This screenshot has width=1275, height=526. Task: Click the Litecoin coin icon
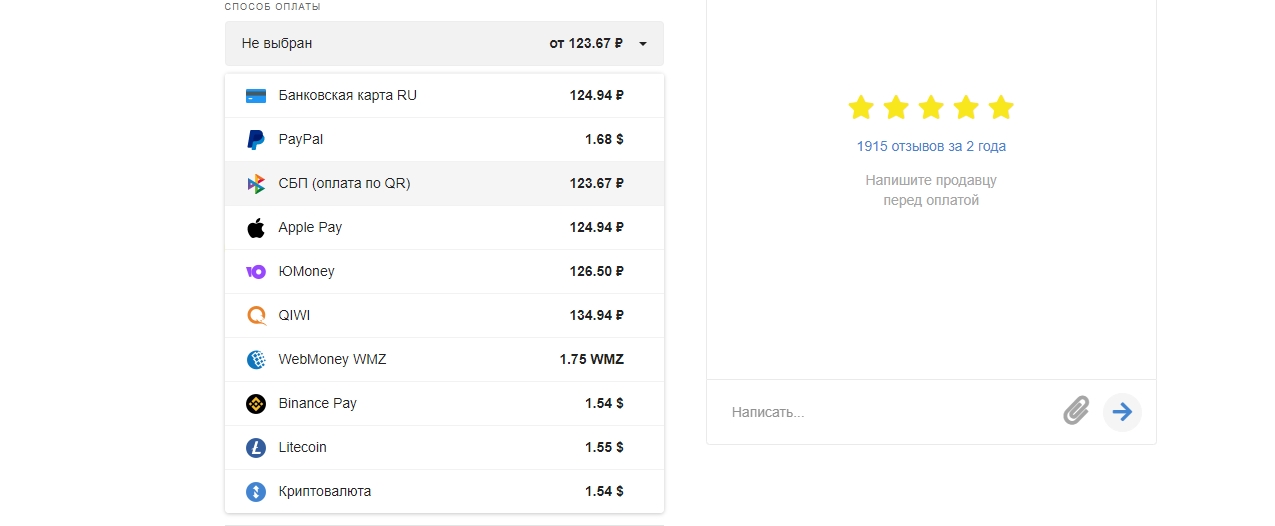256,448
